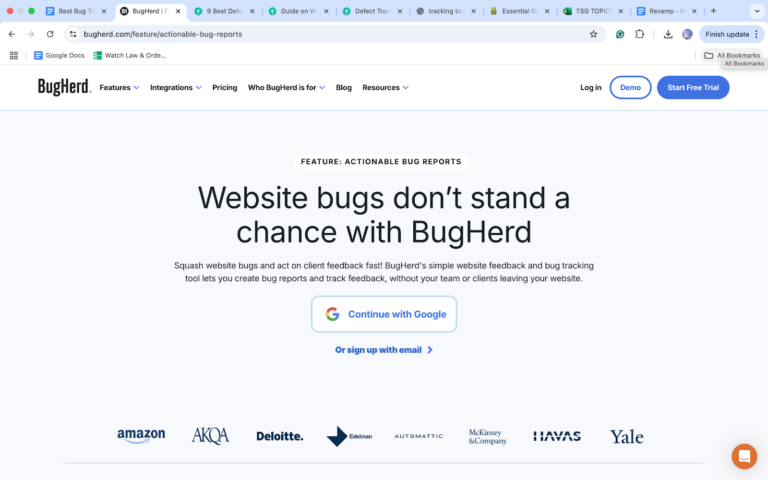The width and height of the screenshot is (768, 480).
Task: Go to the Pricing page
Action: tap(224, 88)
